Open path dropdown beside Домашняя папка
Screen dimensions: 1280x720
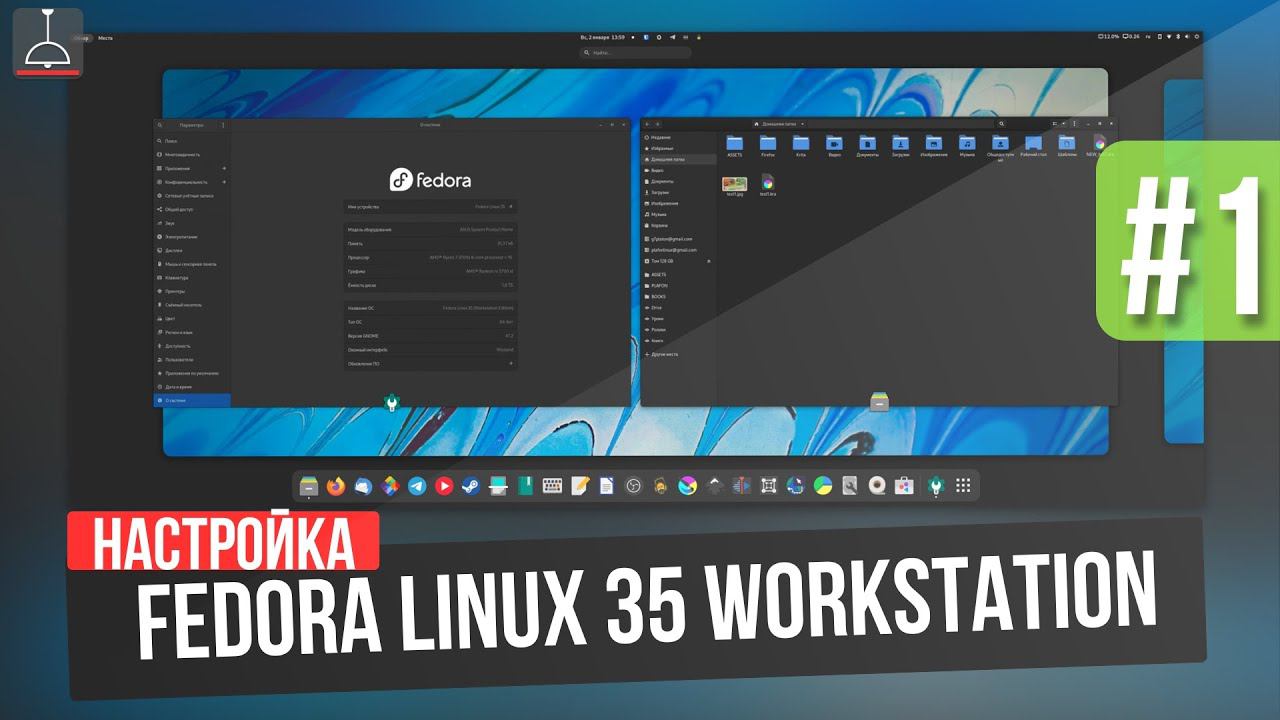(801, 124)
